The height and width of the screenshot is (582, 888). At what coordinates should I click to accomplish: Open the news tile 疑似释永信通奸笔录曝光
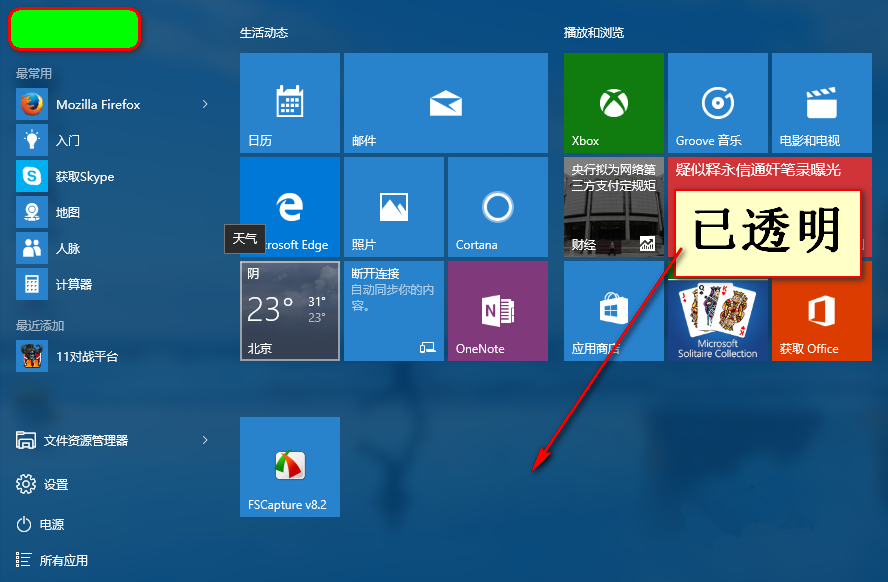click(770, 173)
